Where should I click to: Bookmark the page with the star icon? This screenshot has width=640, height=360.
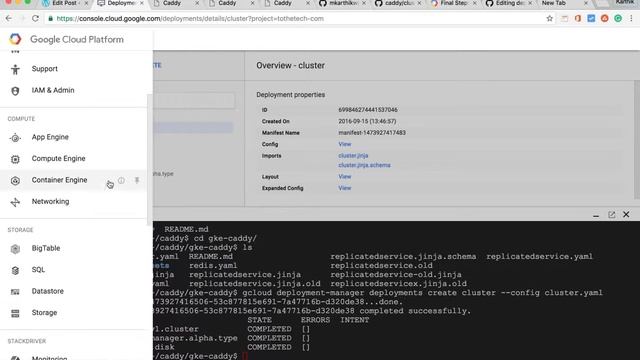(550, 18)
